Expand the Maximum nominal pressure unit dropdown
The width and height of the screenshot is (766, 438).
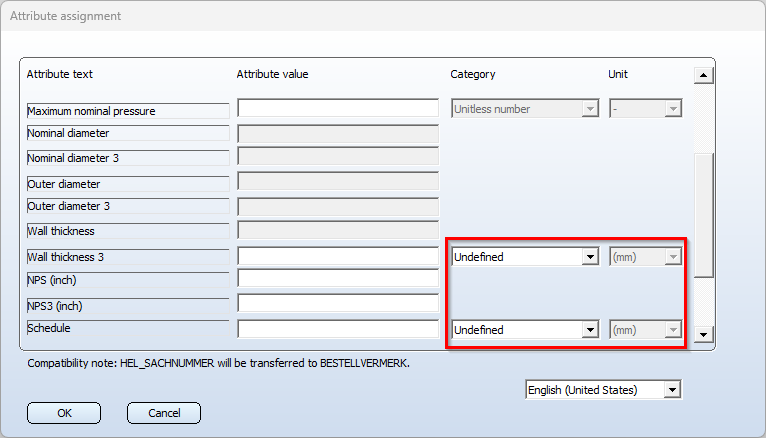point(645,109)
